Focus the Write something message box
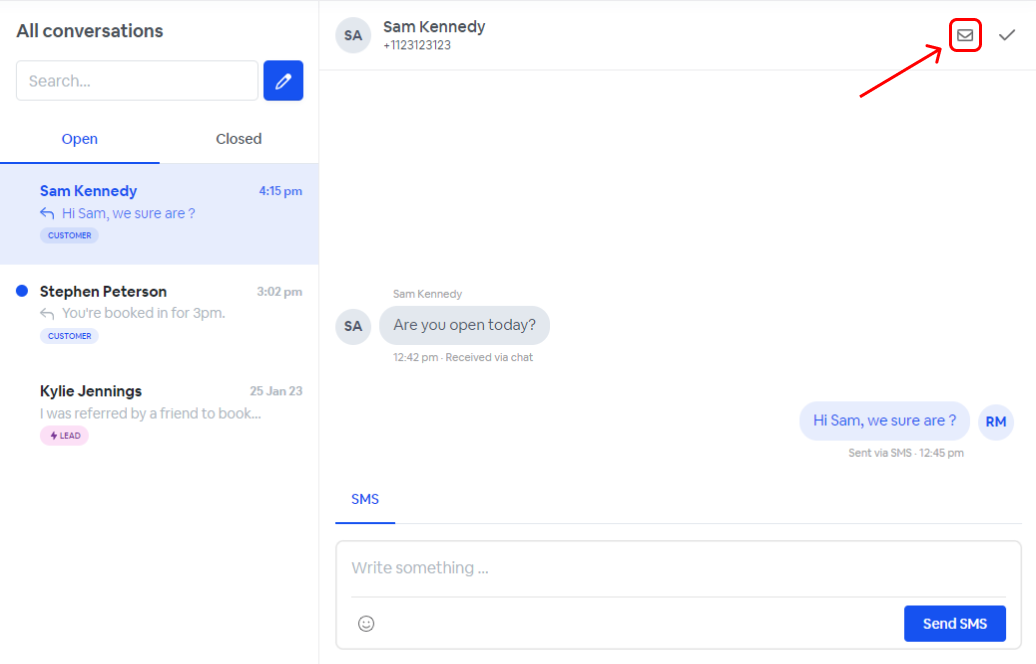 tap(678, 568)
